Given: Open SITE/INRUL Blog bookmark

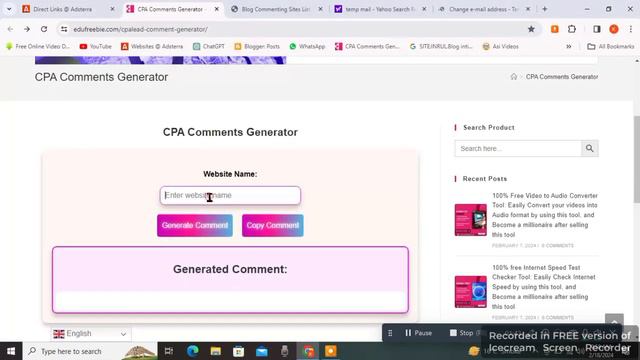Looking at the screenshot, I should [441, 47].
